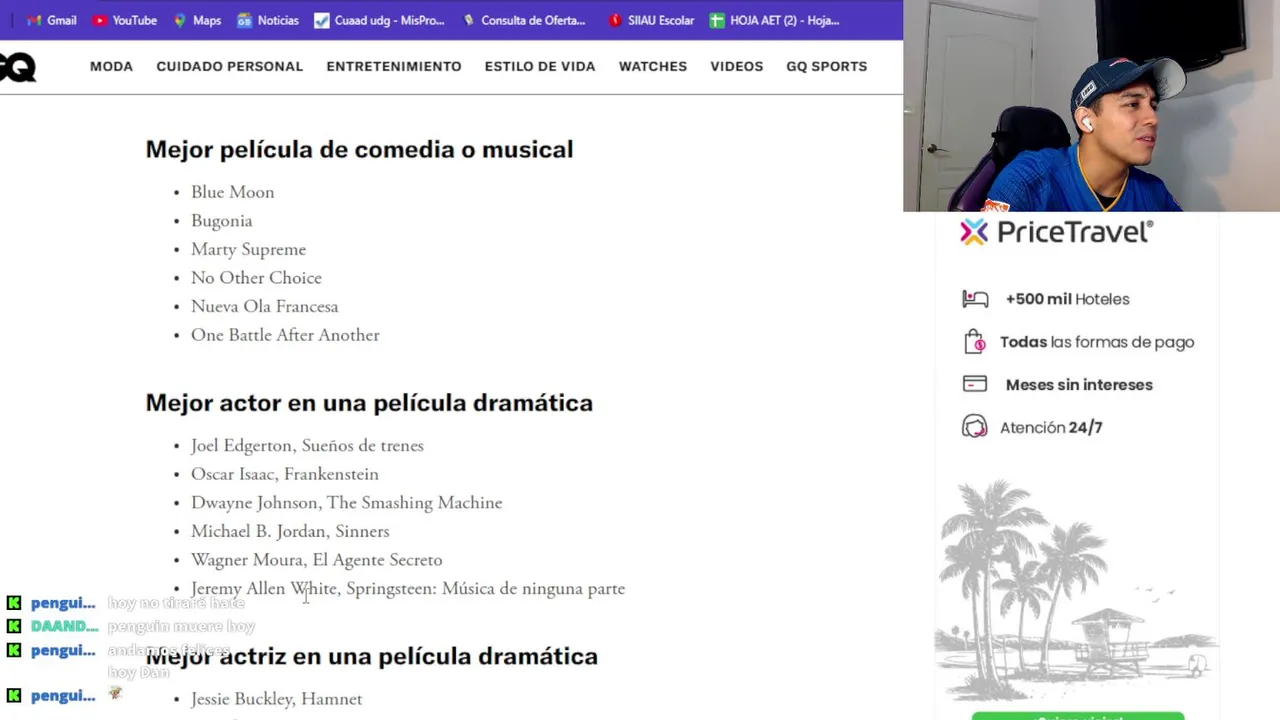Open the Cuaad udg bookmark
Image resolution: width=1280 pixels, height=720 pixels.
point(379,20)
